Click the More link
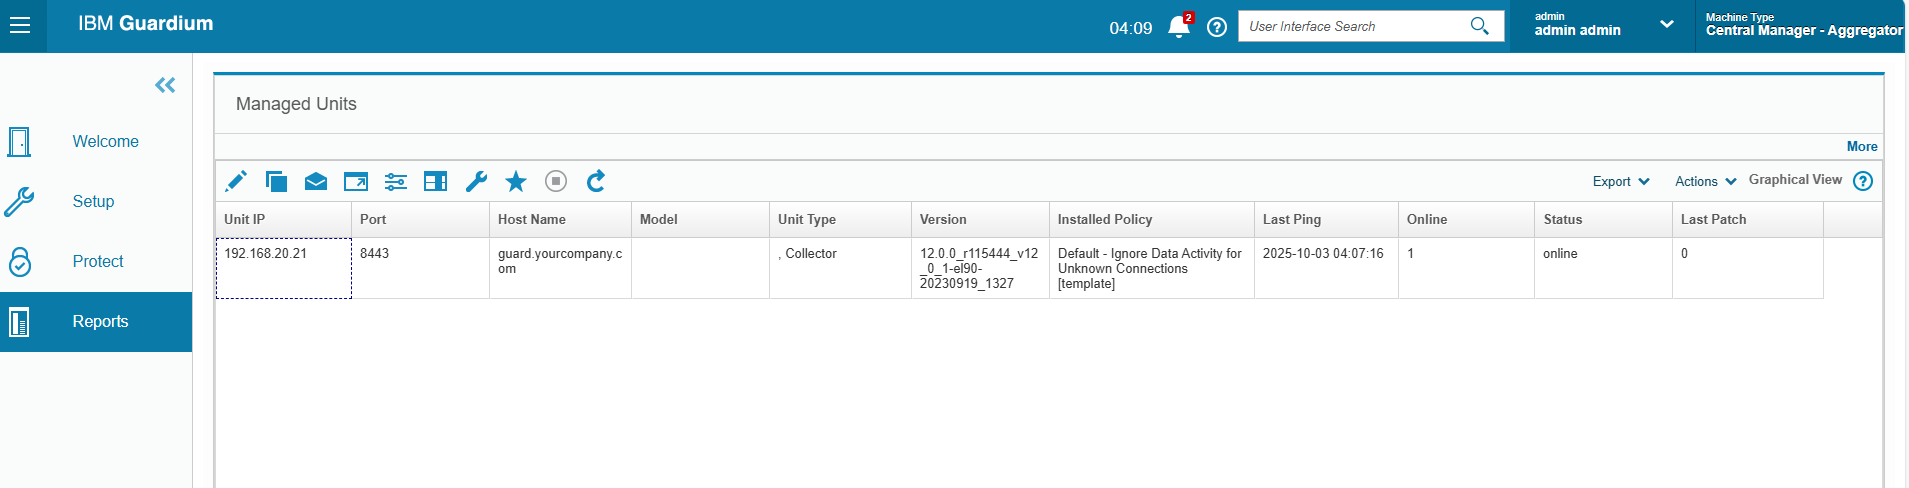 (1862, 146)
